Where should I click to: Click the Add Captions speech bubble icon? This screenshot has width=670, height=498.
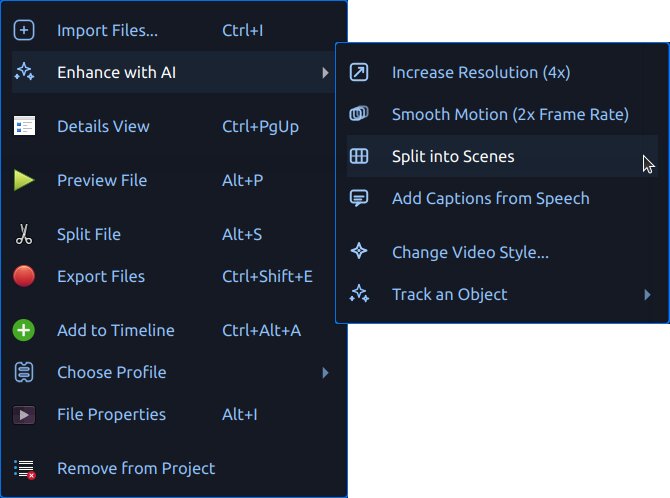click(359, 198)
